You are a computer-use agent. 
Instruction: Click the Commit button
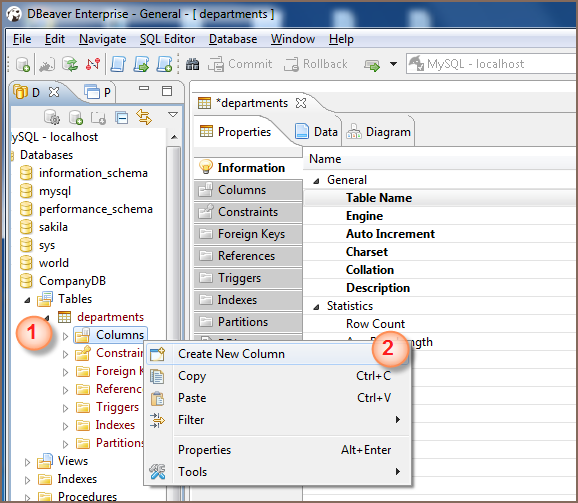(x=240, y=64)
